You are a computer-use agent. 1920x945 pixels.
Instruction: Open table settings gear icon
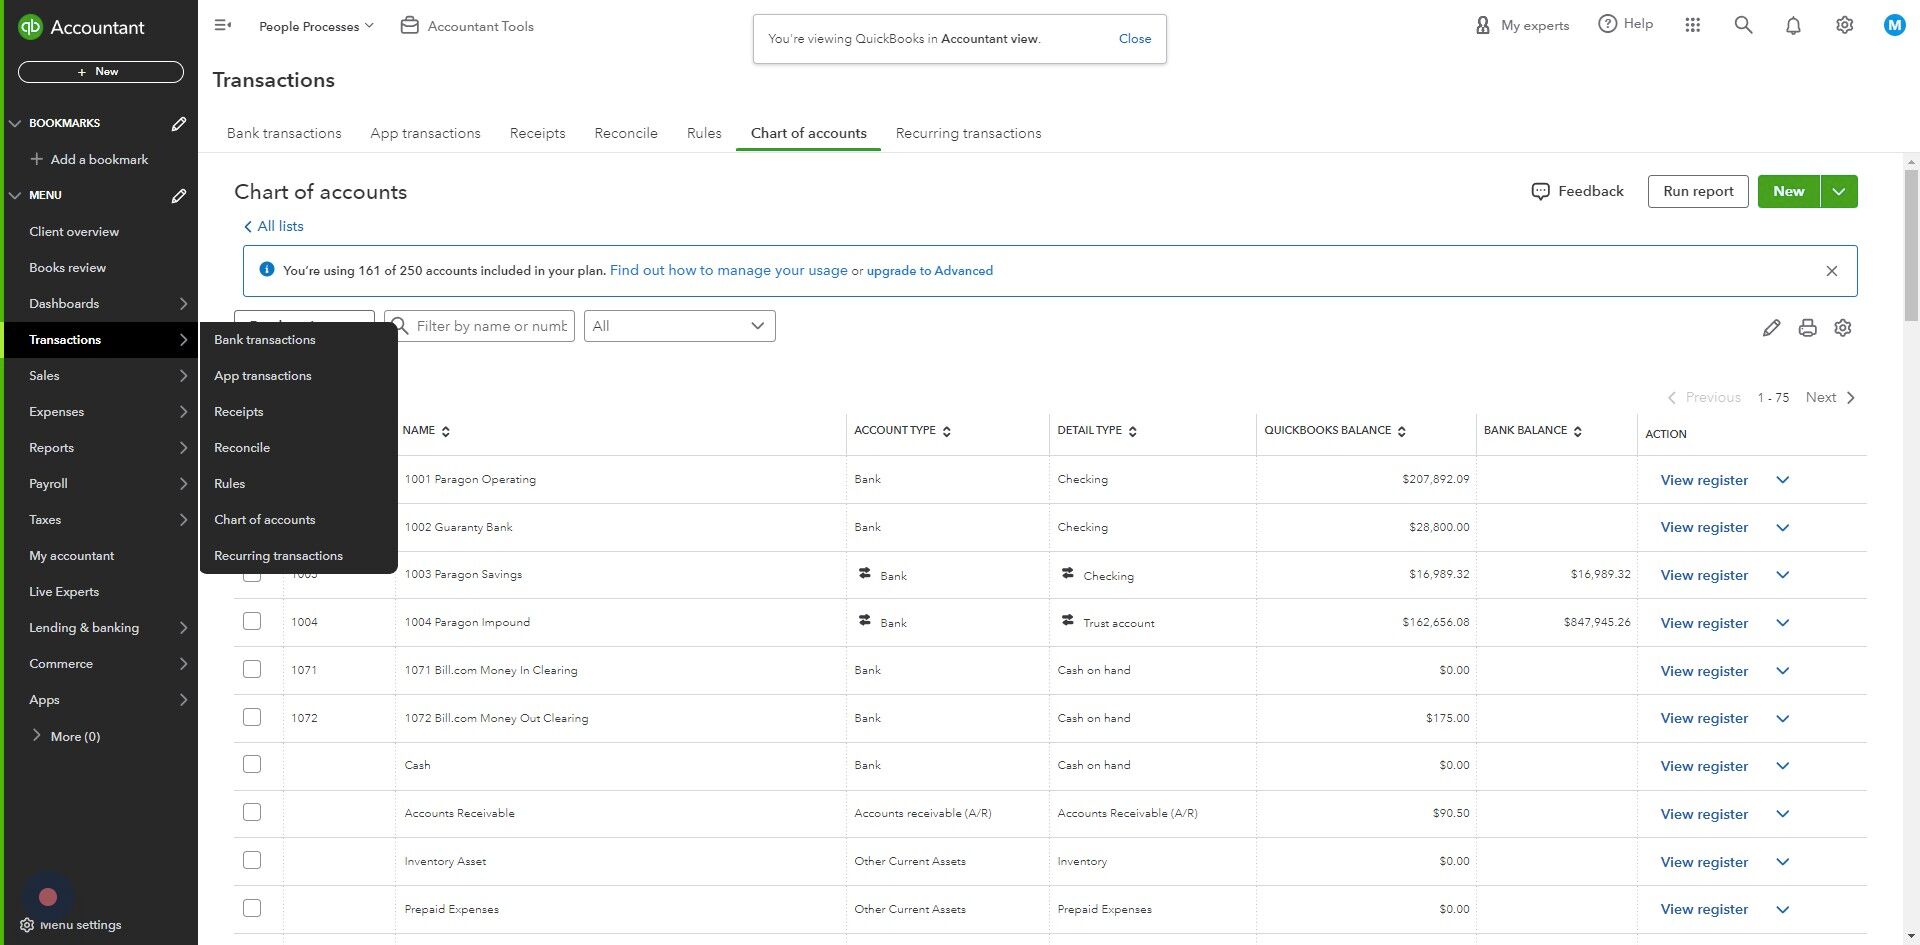click(1843, 328)
